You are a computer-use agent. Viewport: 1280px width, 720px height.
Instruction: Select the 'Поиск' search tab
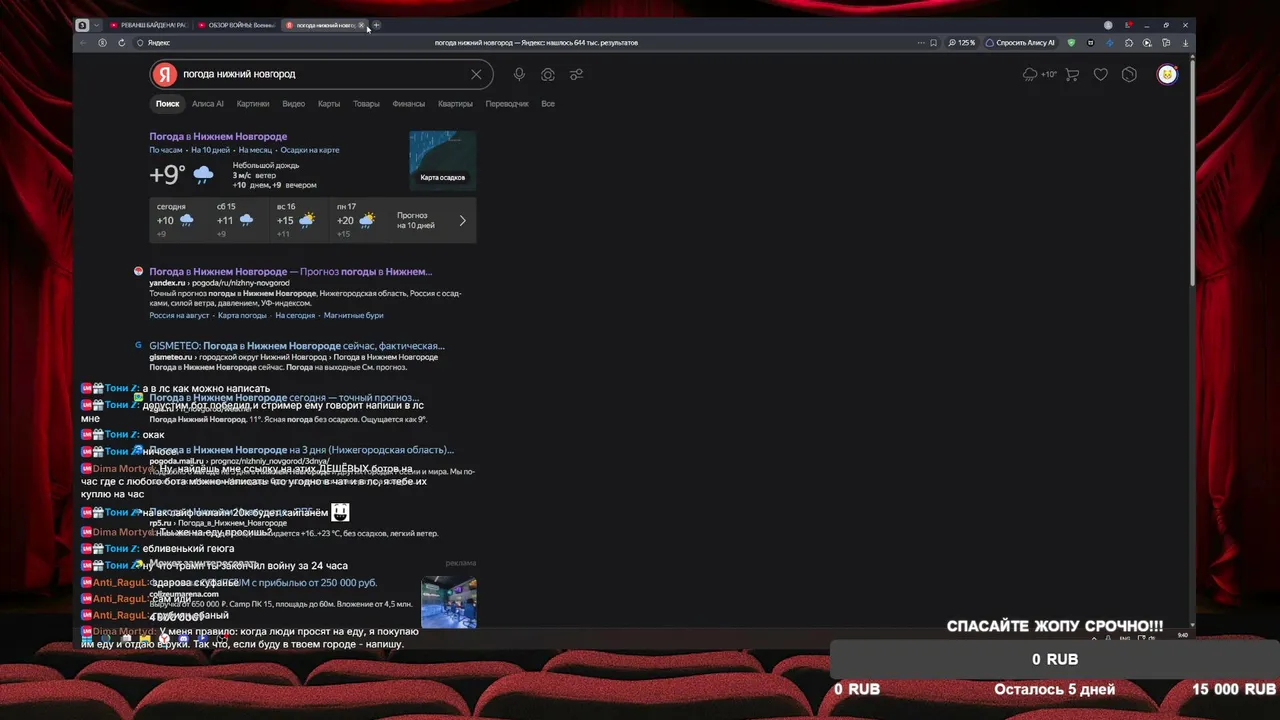click(x=168, y=104)
